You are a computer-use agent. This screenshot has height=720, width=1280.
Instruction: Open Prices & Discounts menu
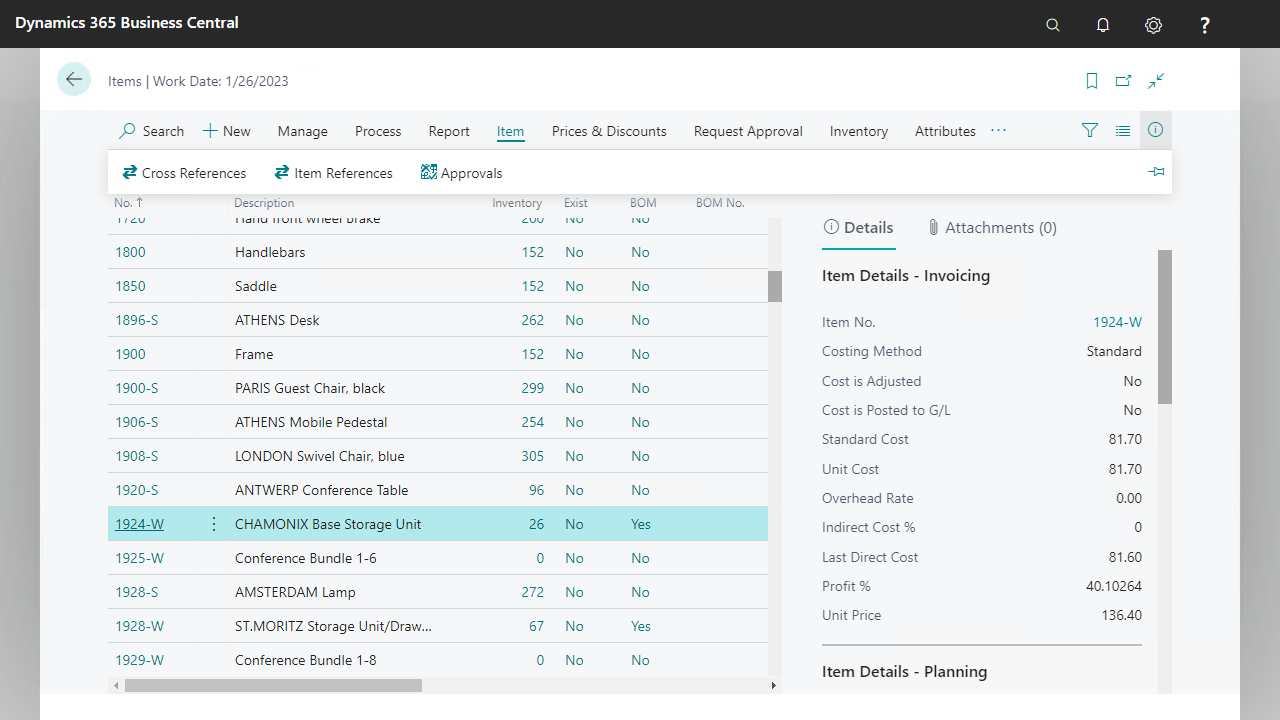click(609, 131)
